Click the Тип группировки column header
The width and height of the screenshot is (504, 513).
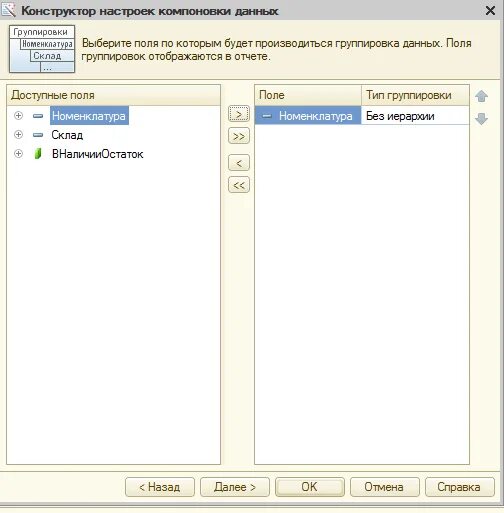tap(415, 95)
